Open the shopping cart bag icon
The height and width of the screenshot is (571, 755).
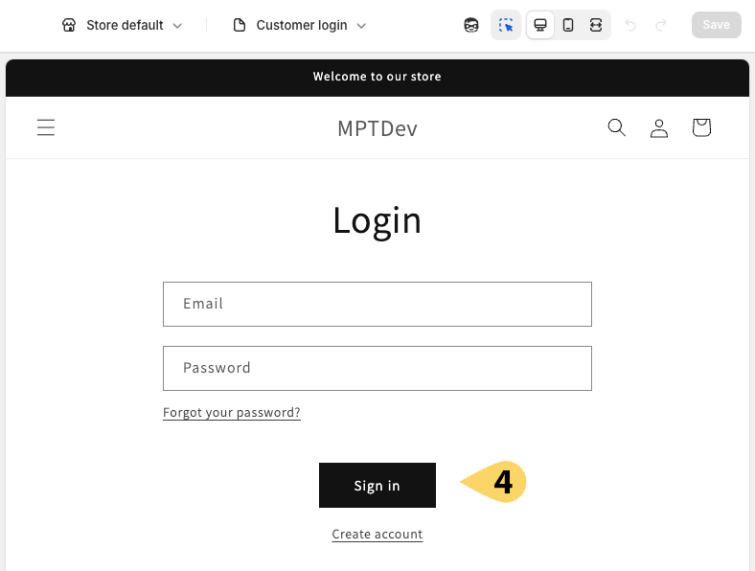click(x=701, y=128)
